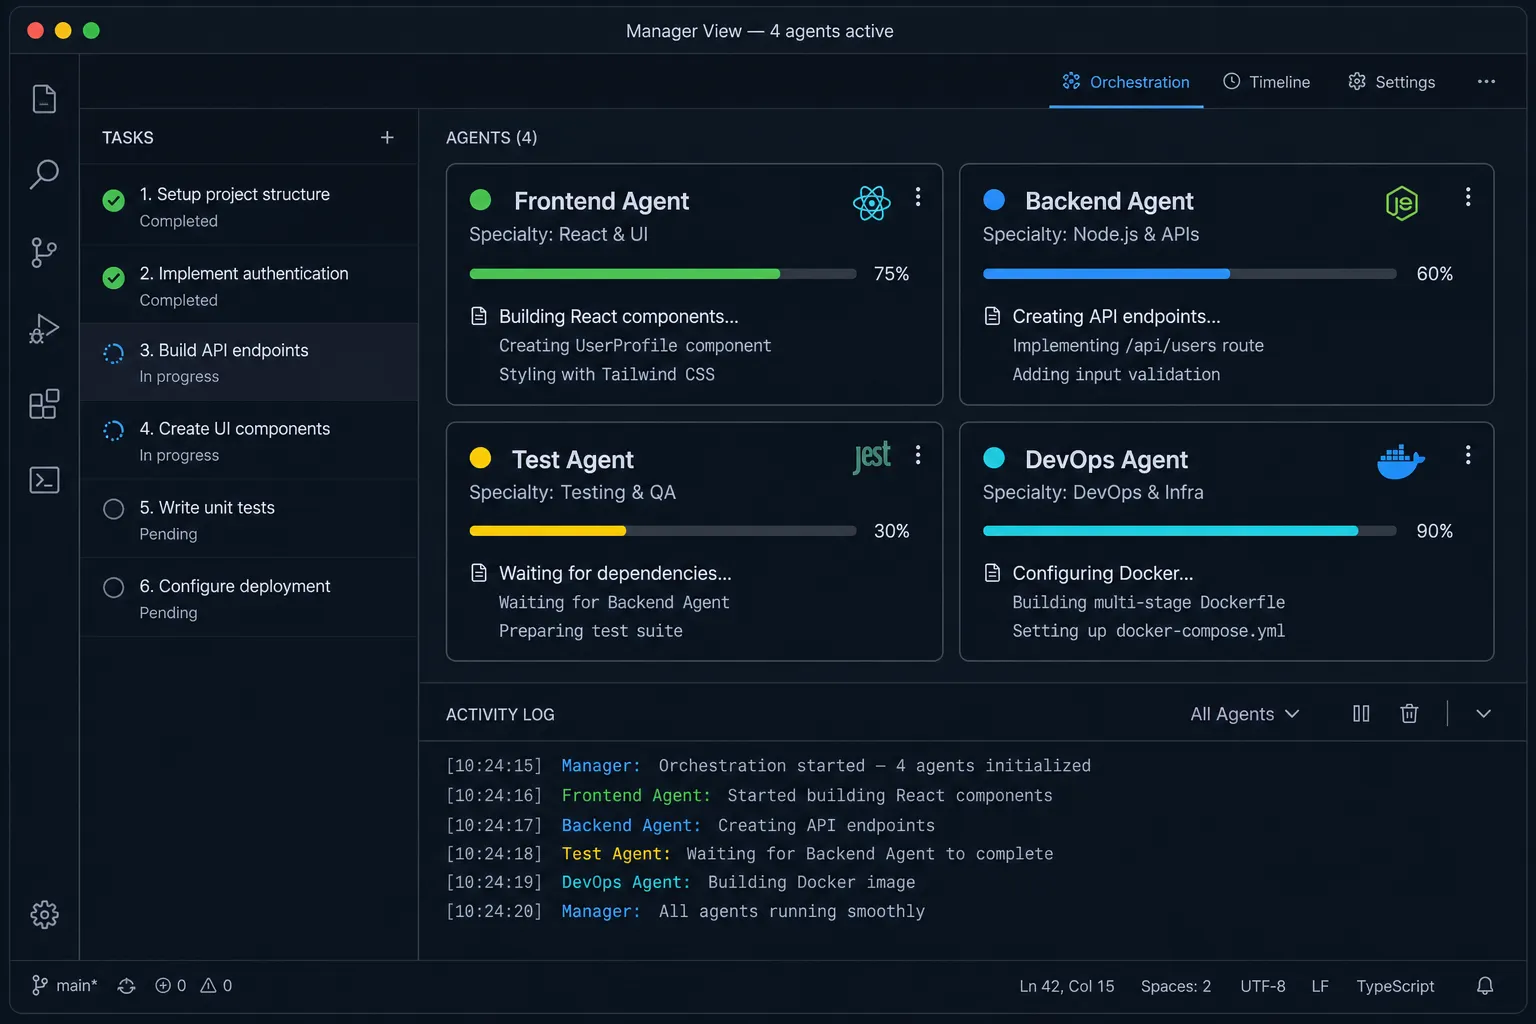1536x1024 pixels.
Task: Open notifications bell in status bar
Action: (x=1485, y=986)
